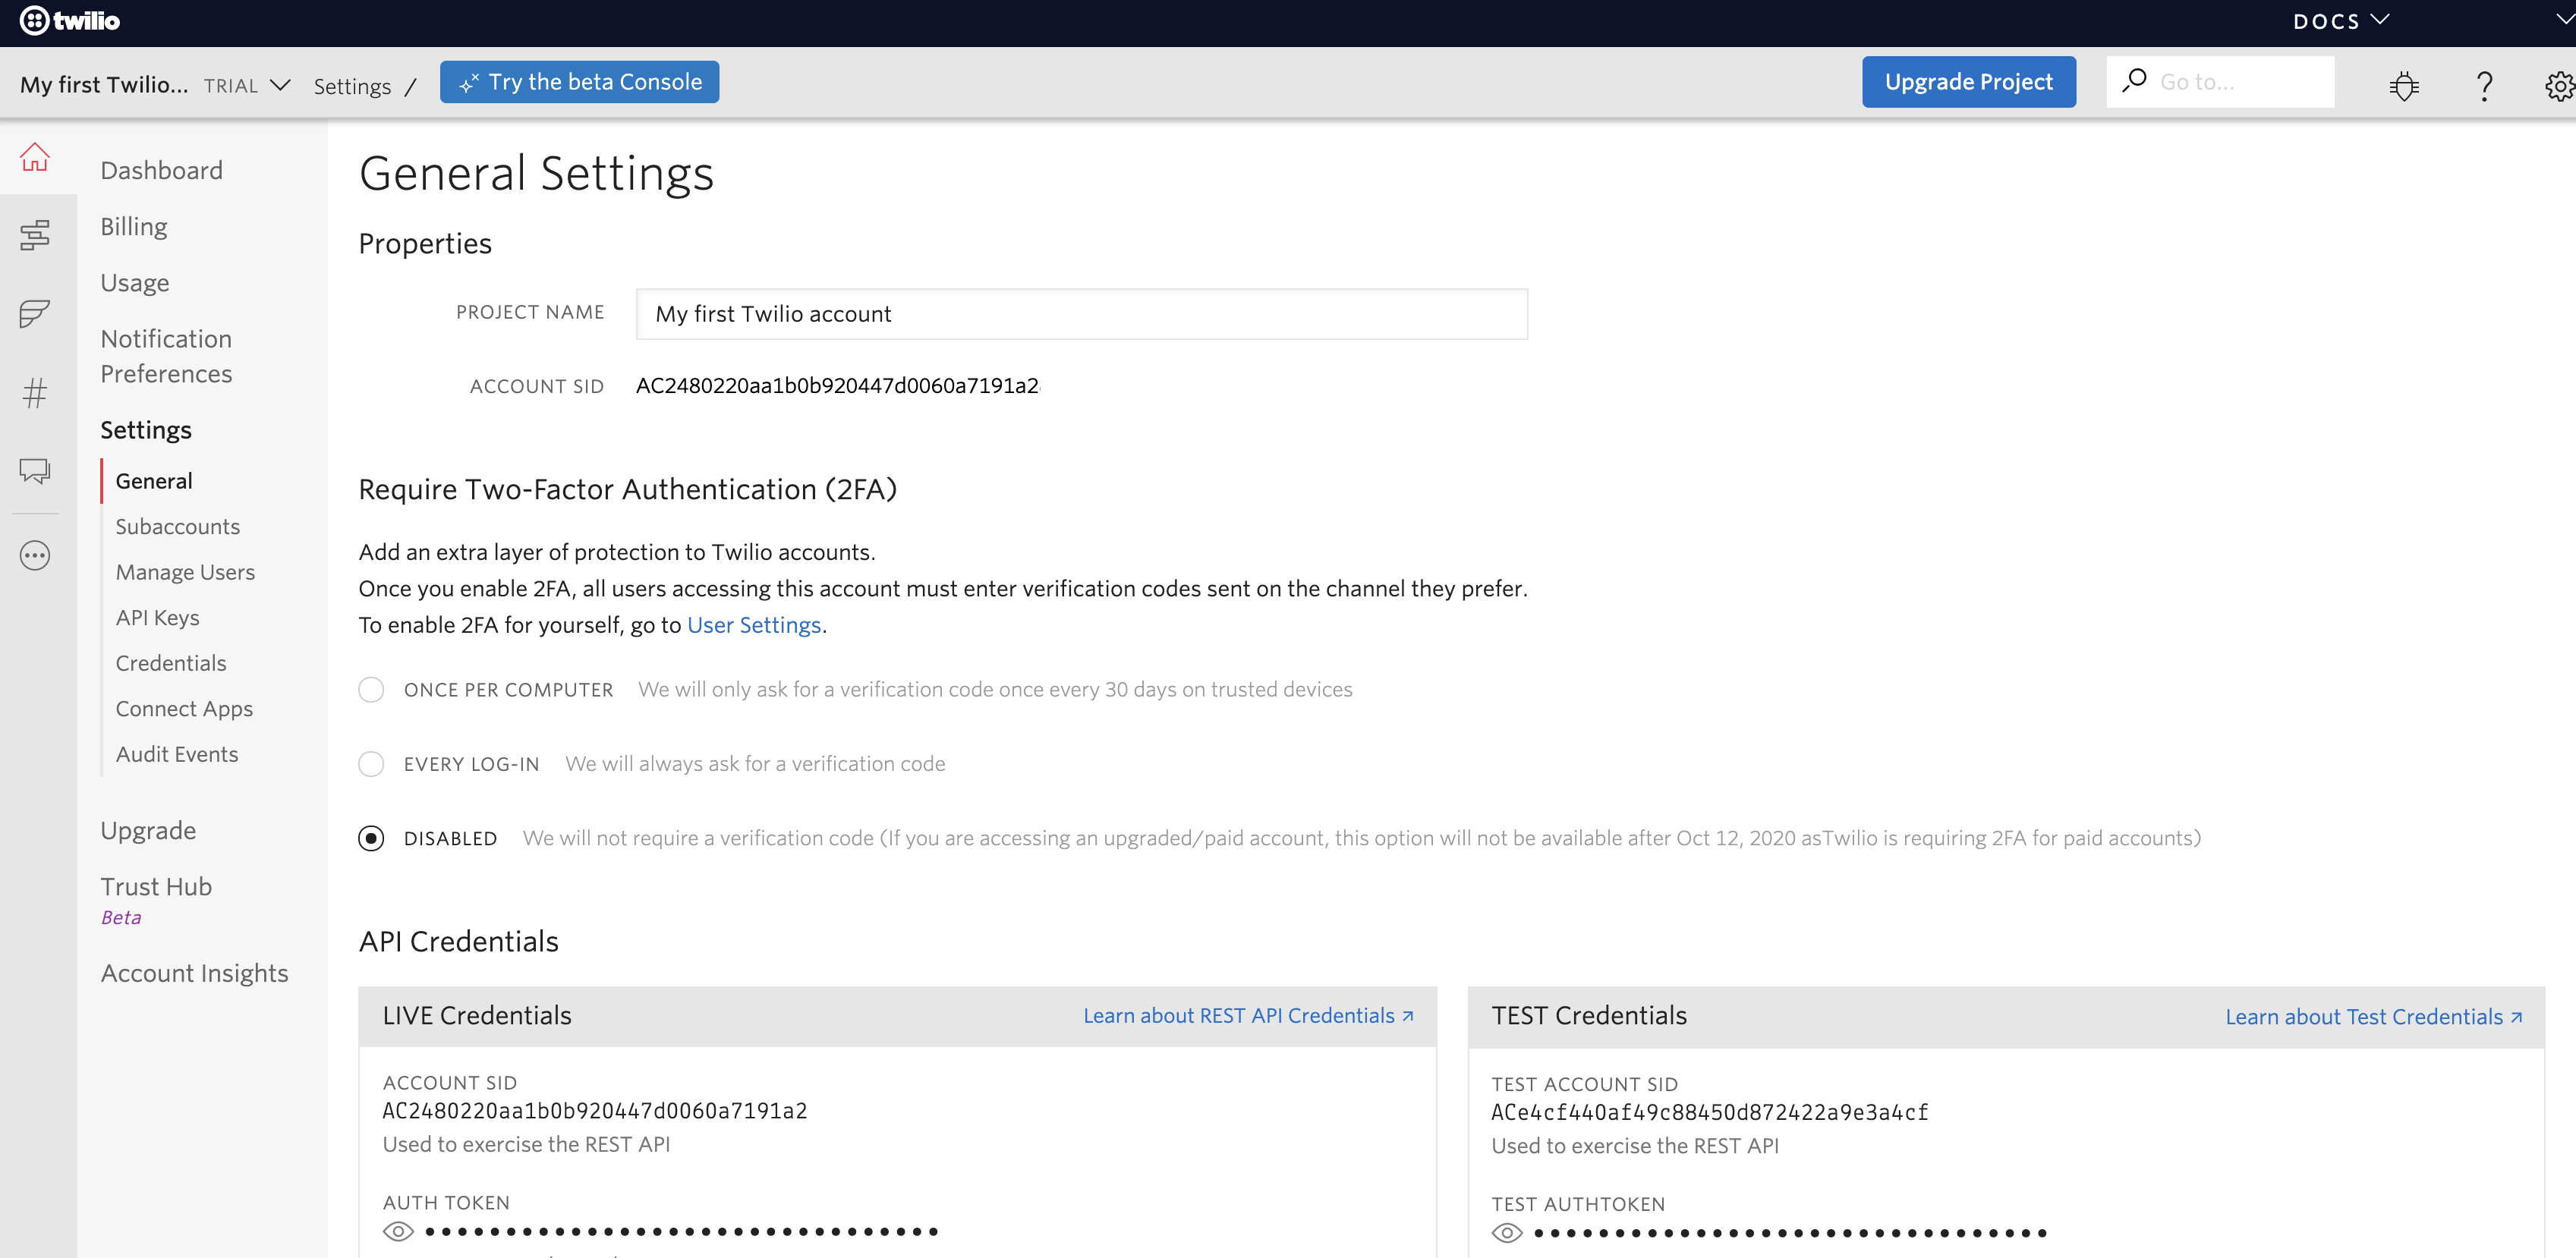Select the Account SID value in Properties
Screen dimensions: 2576x1258
[x=838, y=386]
